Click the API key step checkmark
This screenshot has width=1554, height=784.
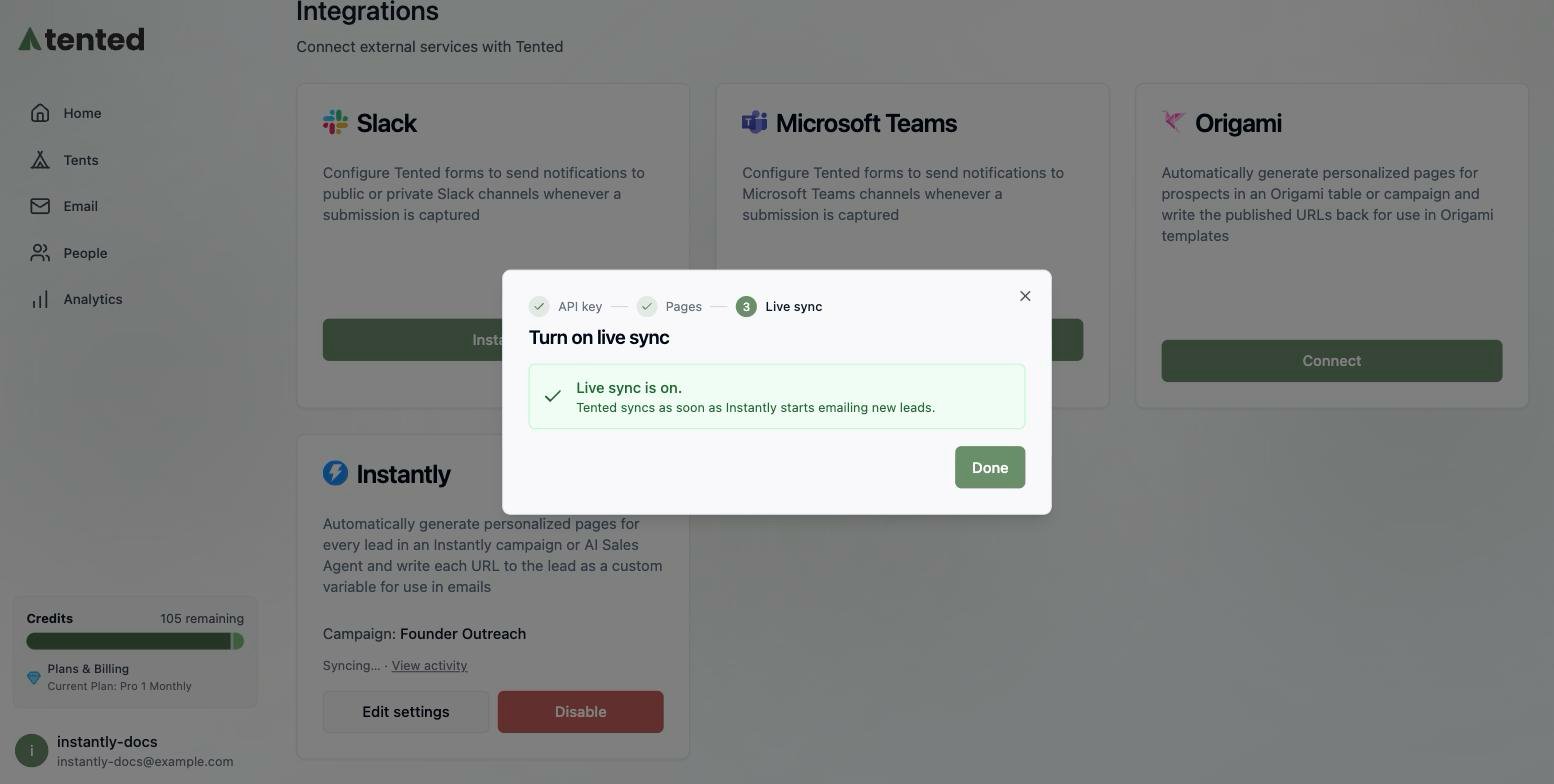[539, 306]
